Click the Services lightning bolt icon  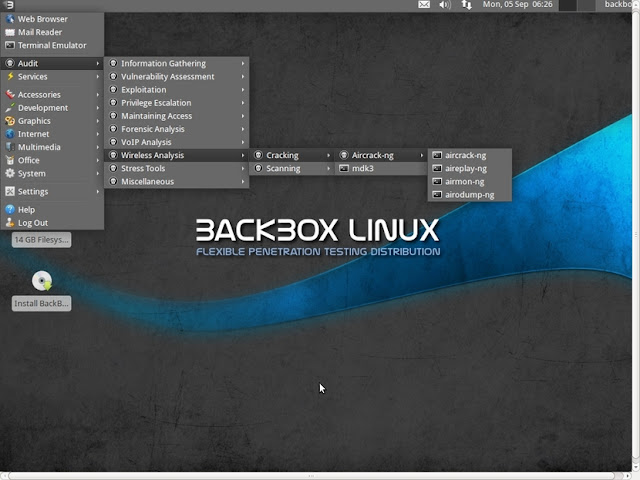tap(10, 77)
